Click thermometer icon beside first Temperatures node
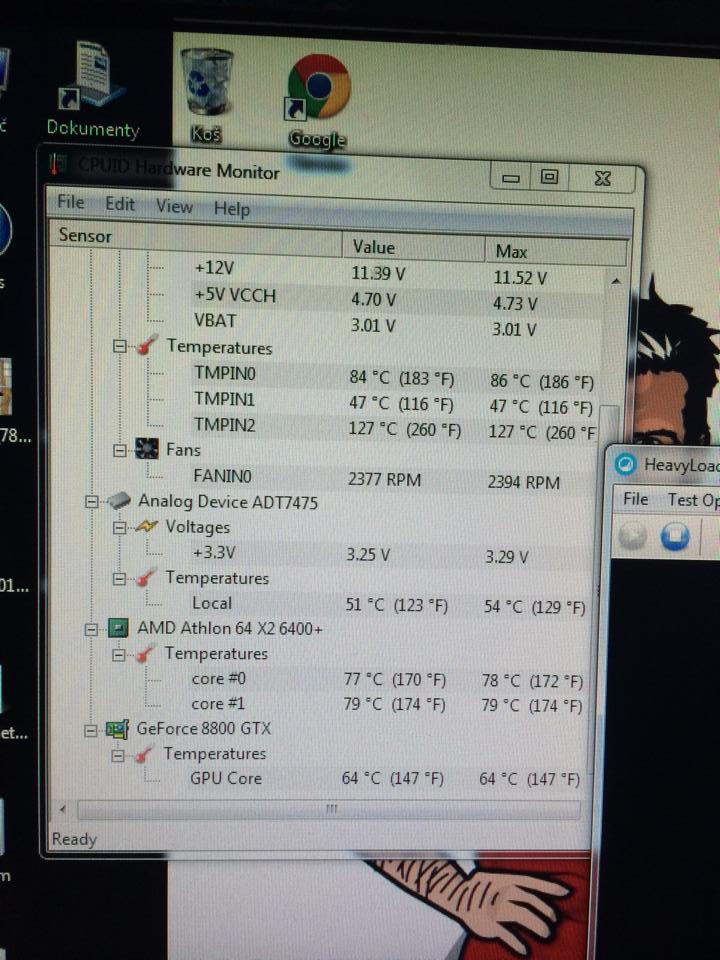Image resolution: width=720 pixels, height=960 pixels. click(148, 346)
